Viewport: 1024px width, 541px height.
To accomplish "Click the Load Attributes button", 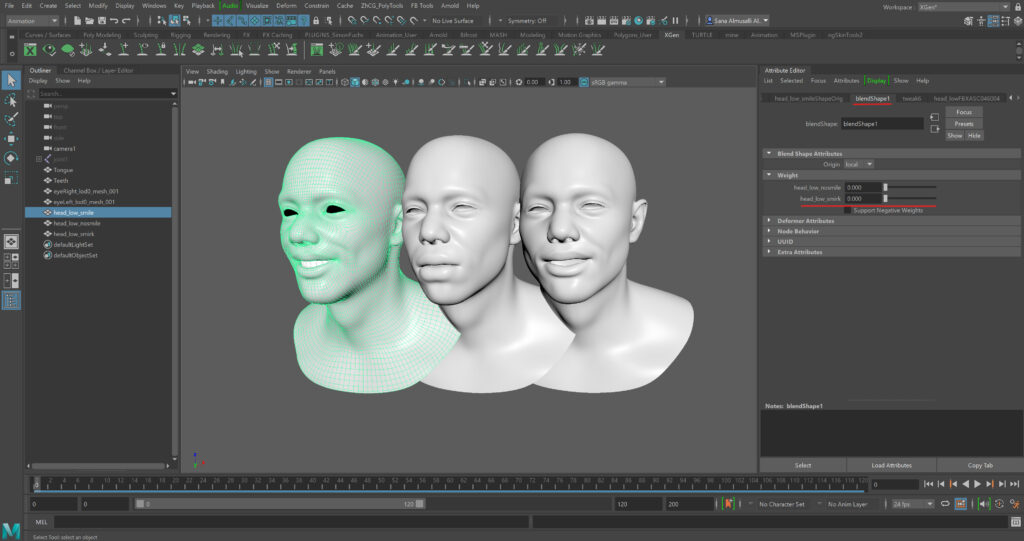I will [891, 465].
